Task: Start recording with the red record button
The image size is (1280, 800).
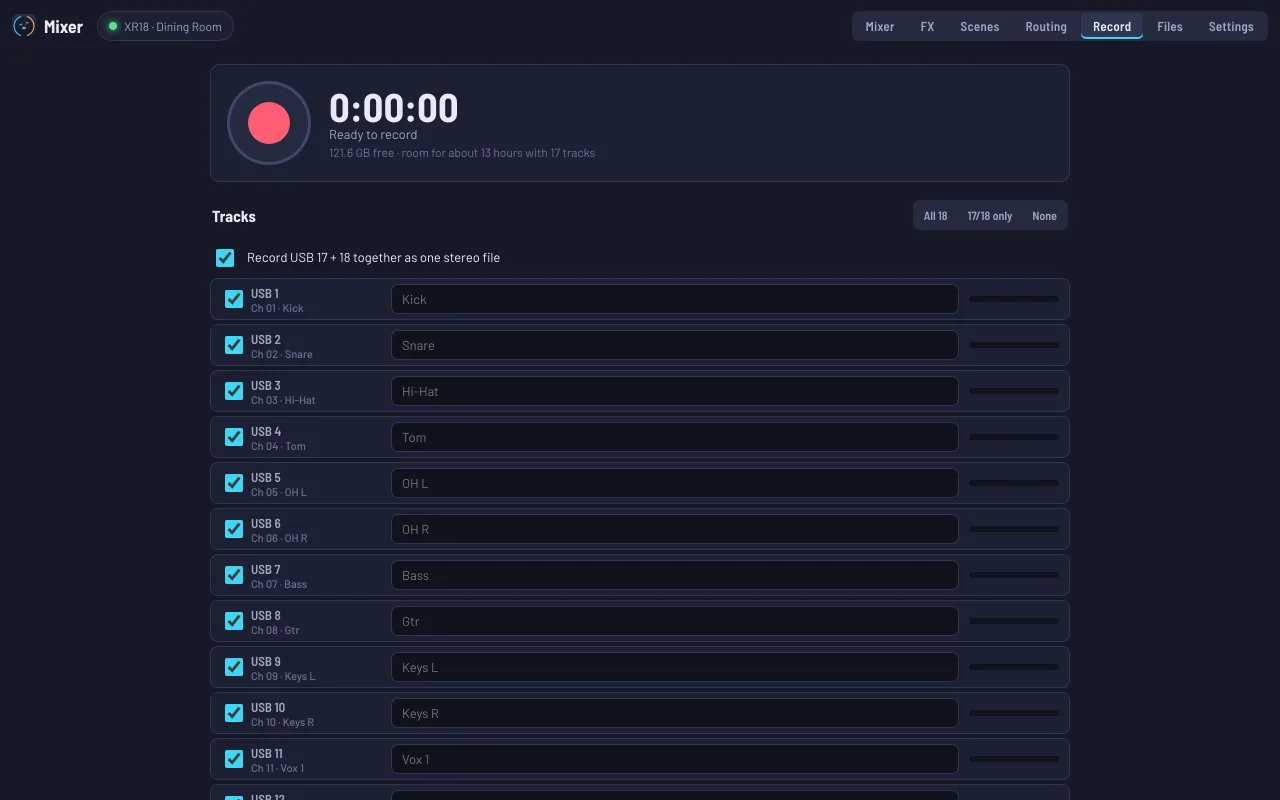Action: click(269, 123)
